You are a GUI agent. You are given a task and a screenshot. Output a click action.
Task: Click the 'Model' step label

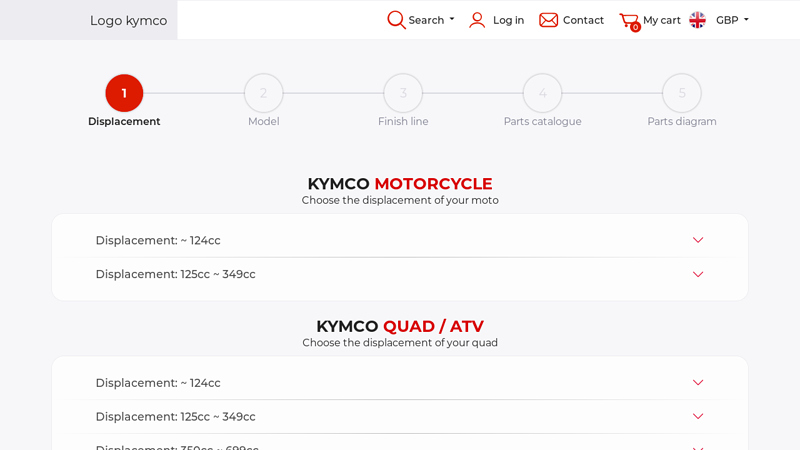pyautogui.click(x=263, y=121)
